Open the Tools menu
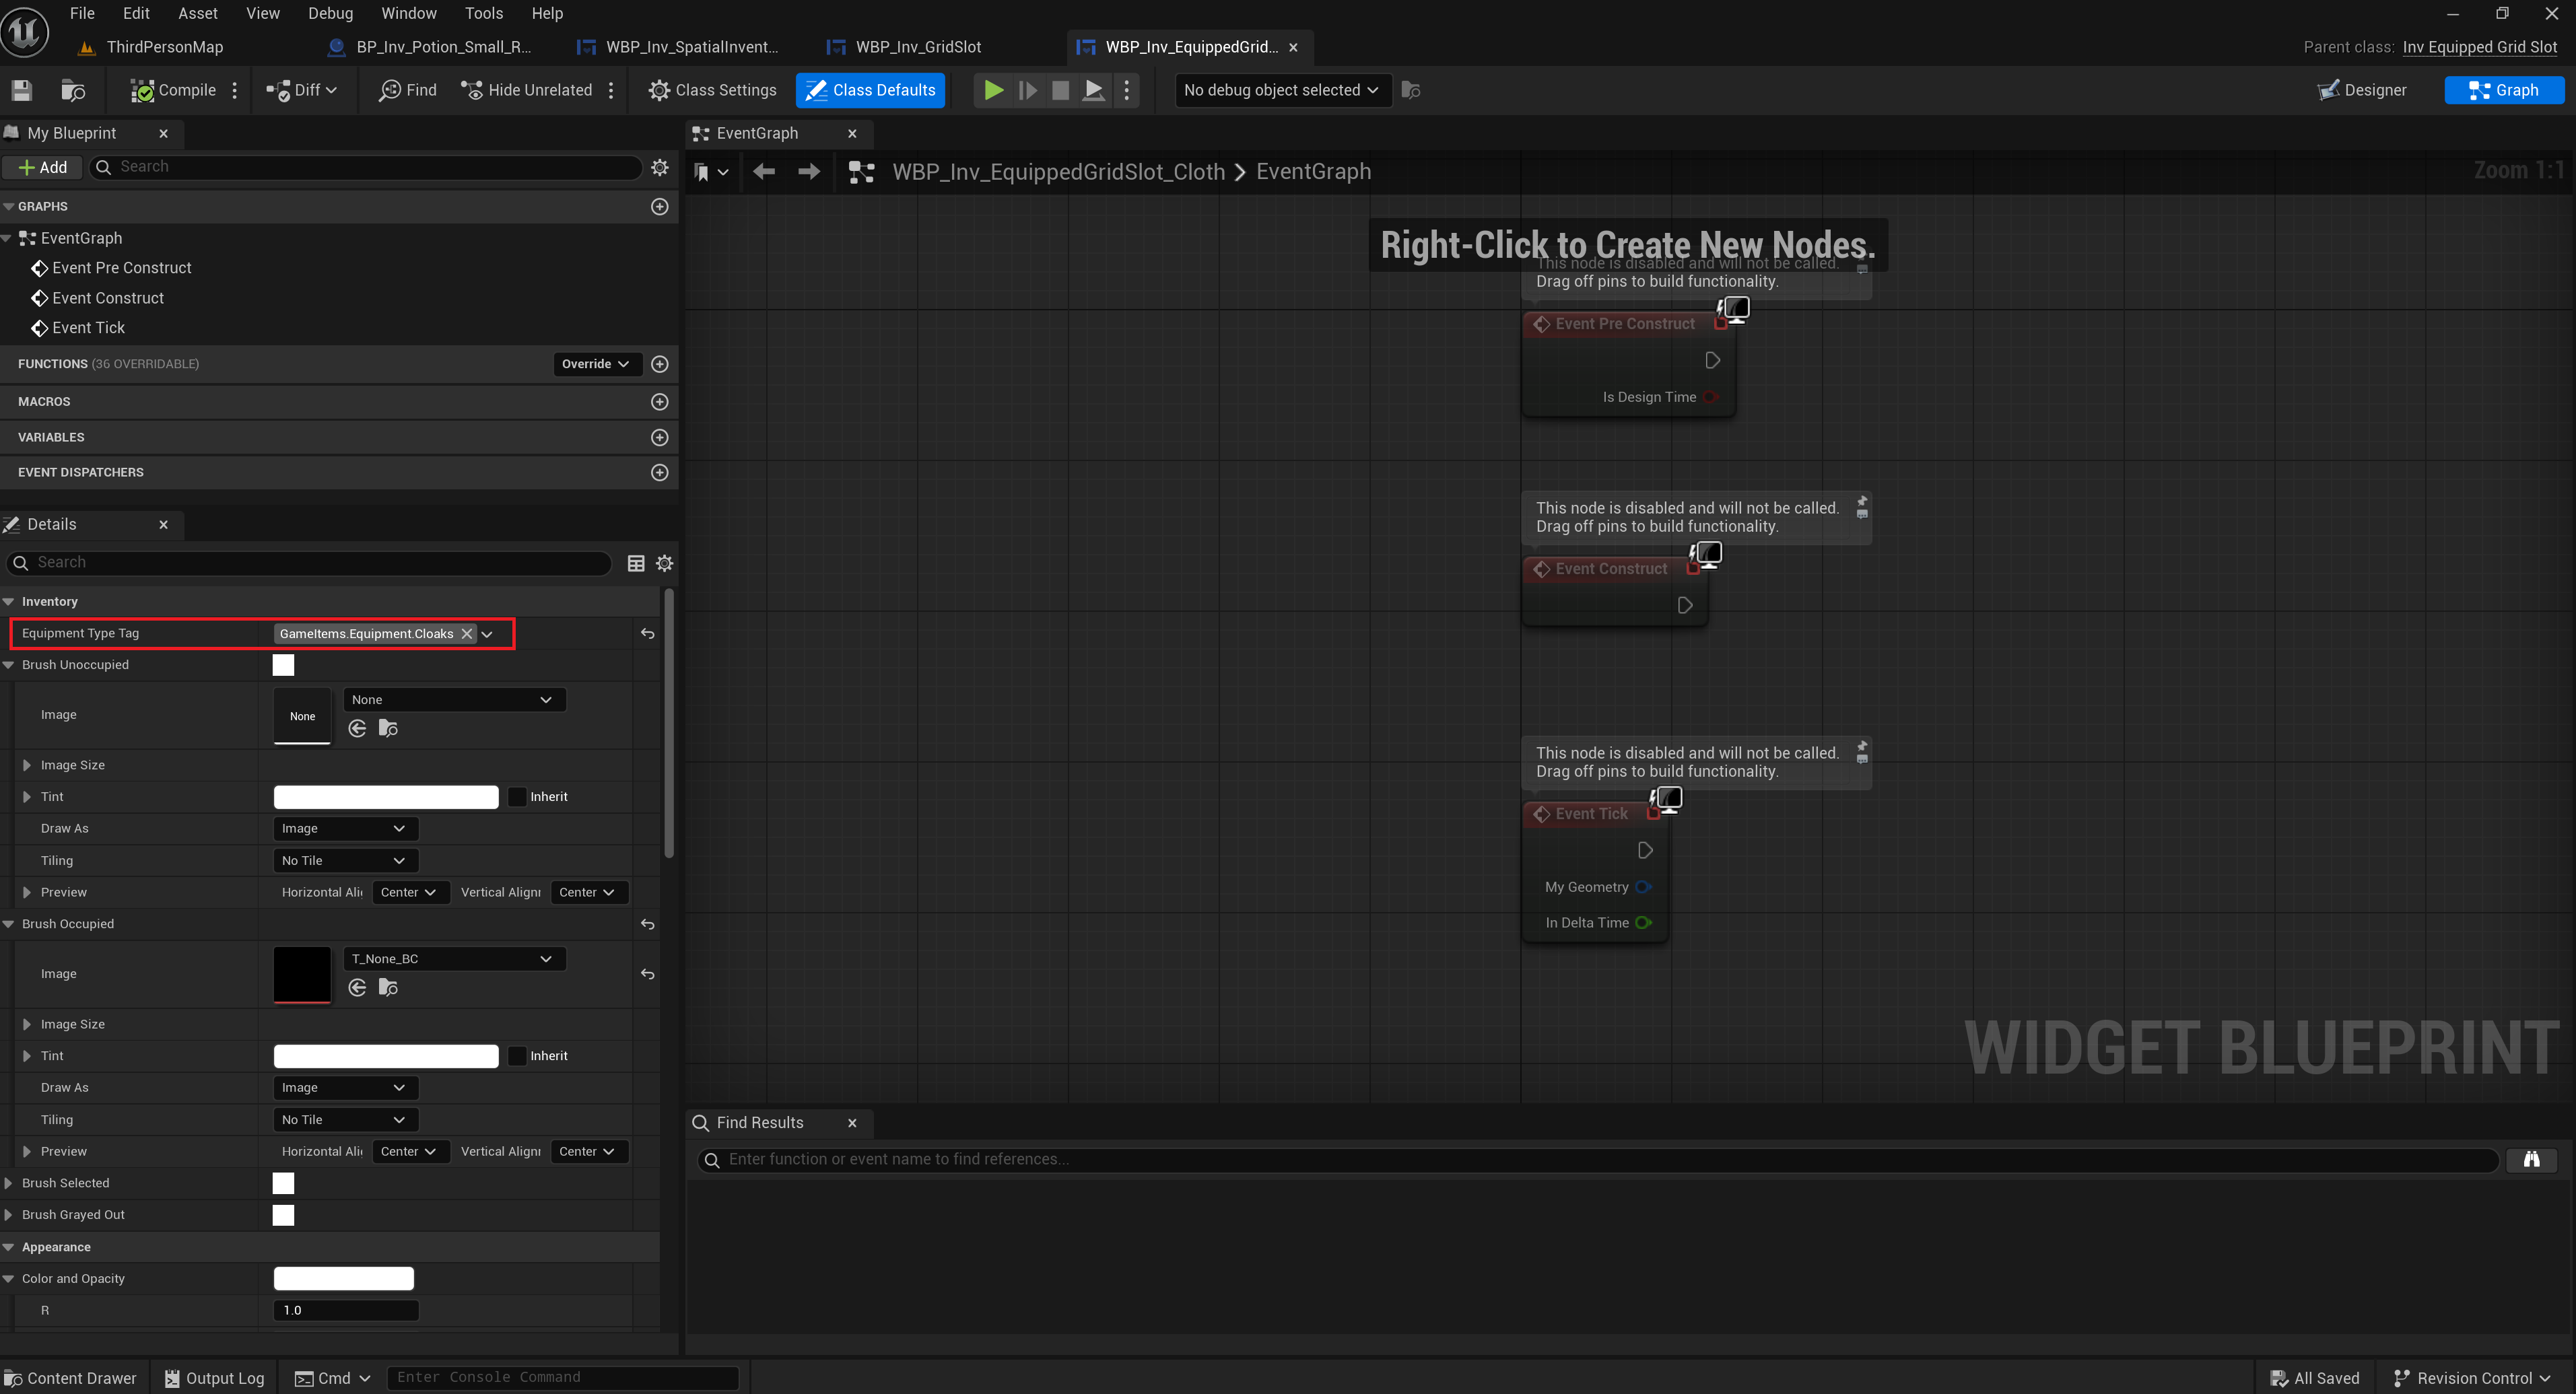The image size is (2576, 1394). 483,13
